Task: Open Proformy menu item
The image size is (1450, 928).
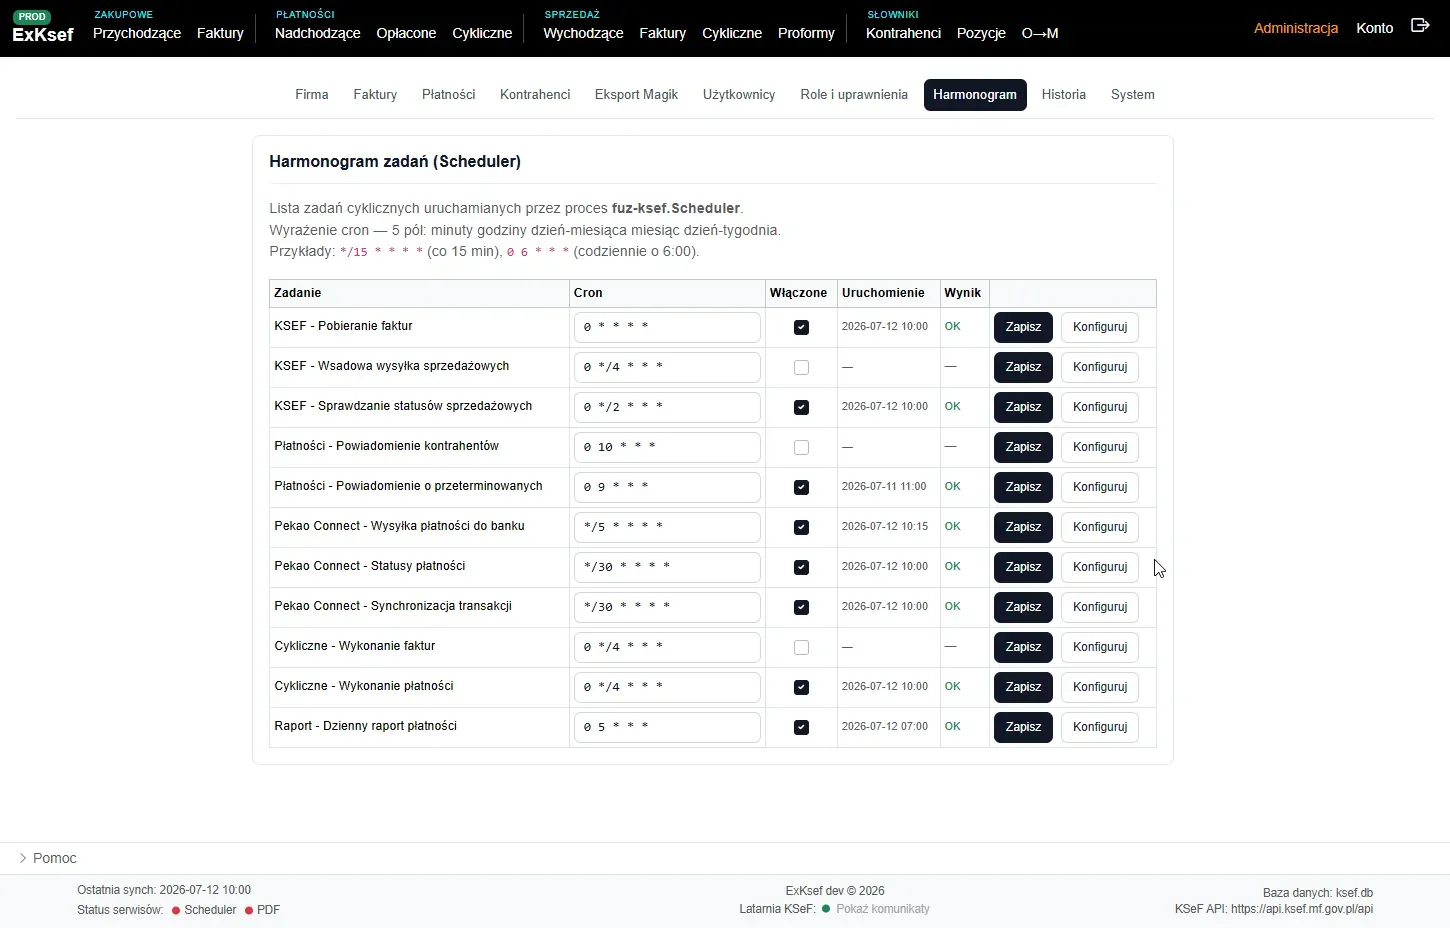Action: tap(806, 33)
